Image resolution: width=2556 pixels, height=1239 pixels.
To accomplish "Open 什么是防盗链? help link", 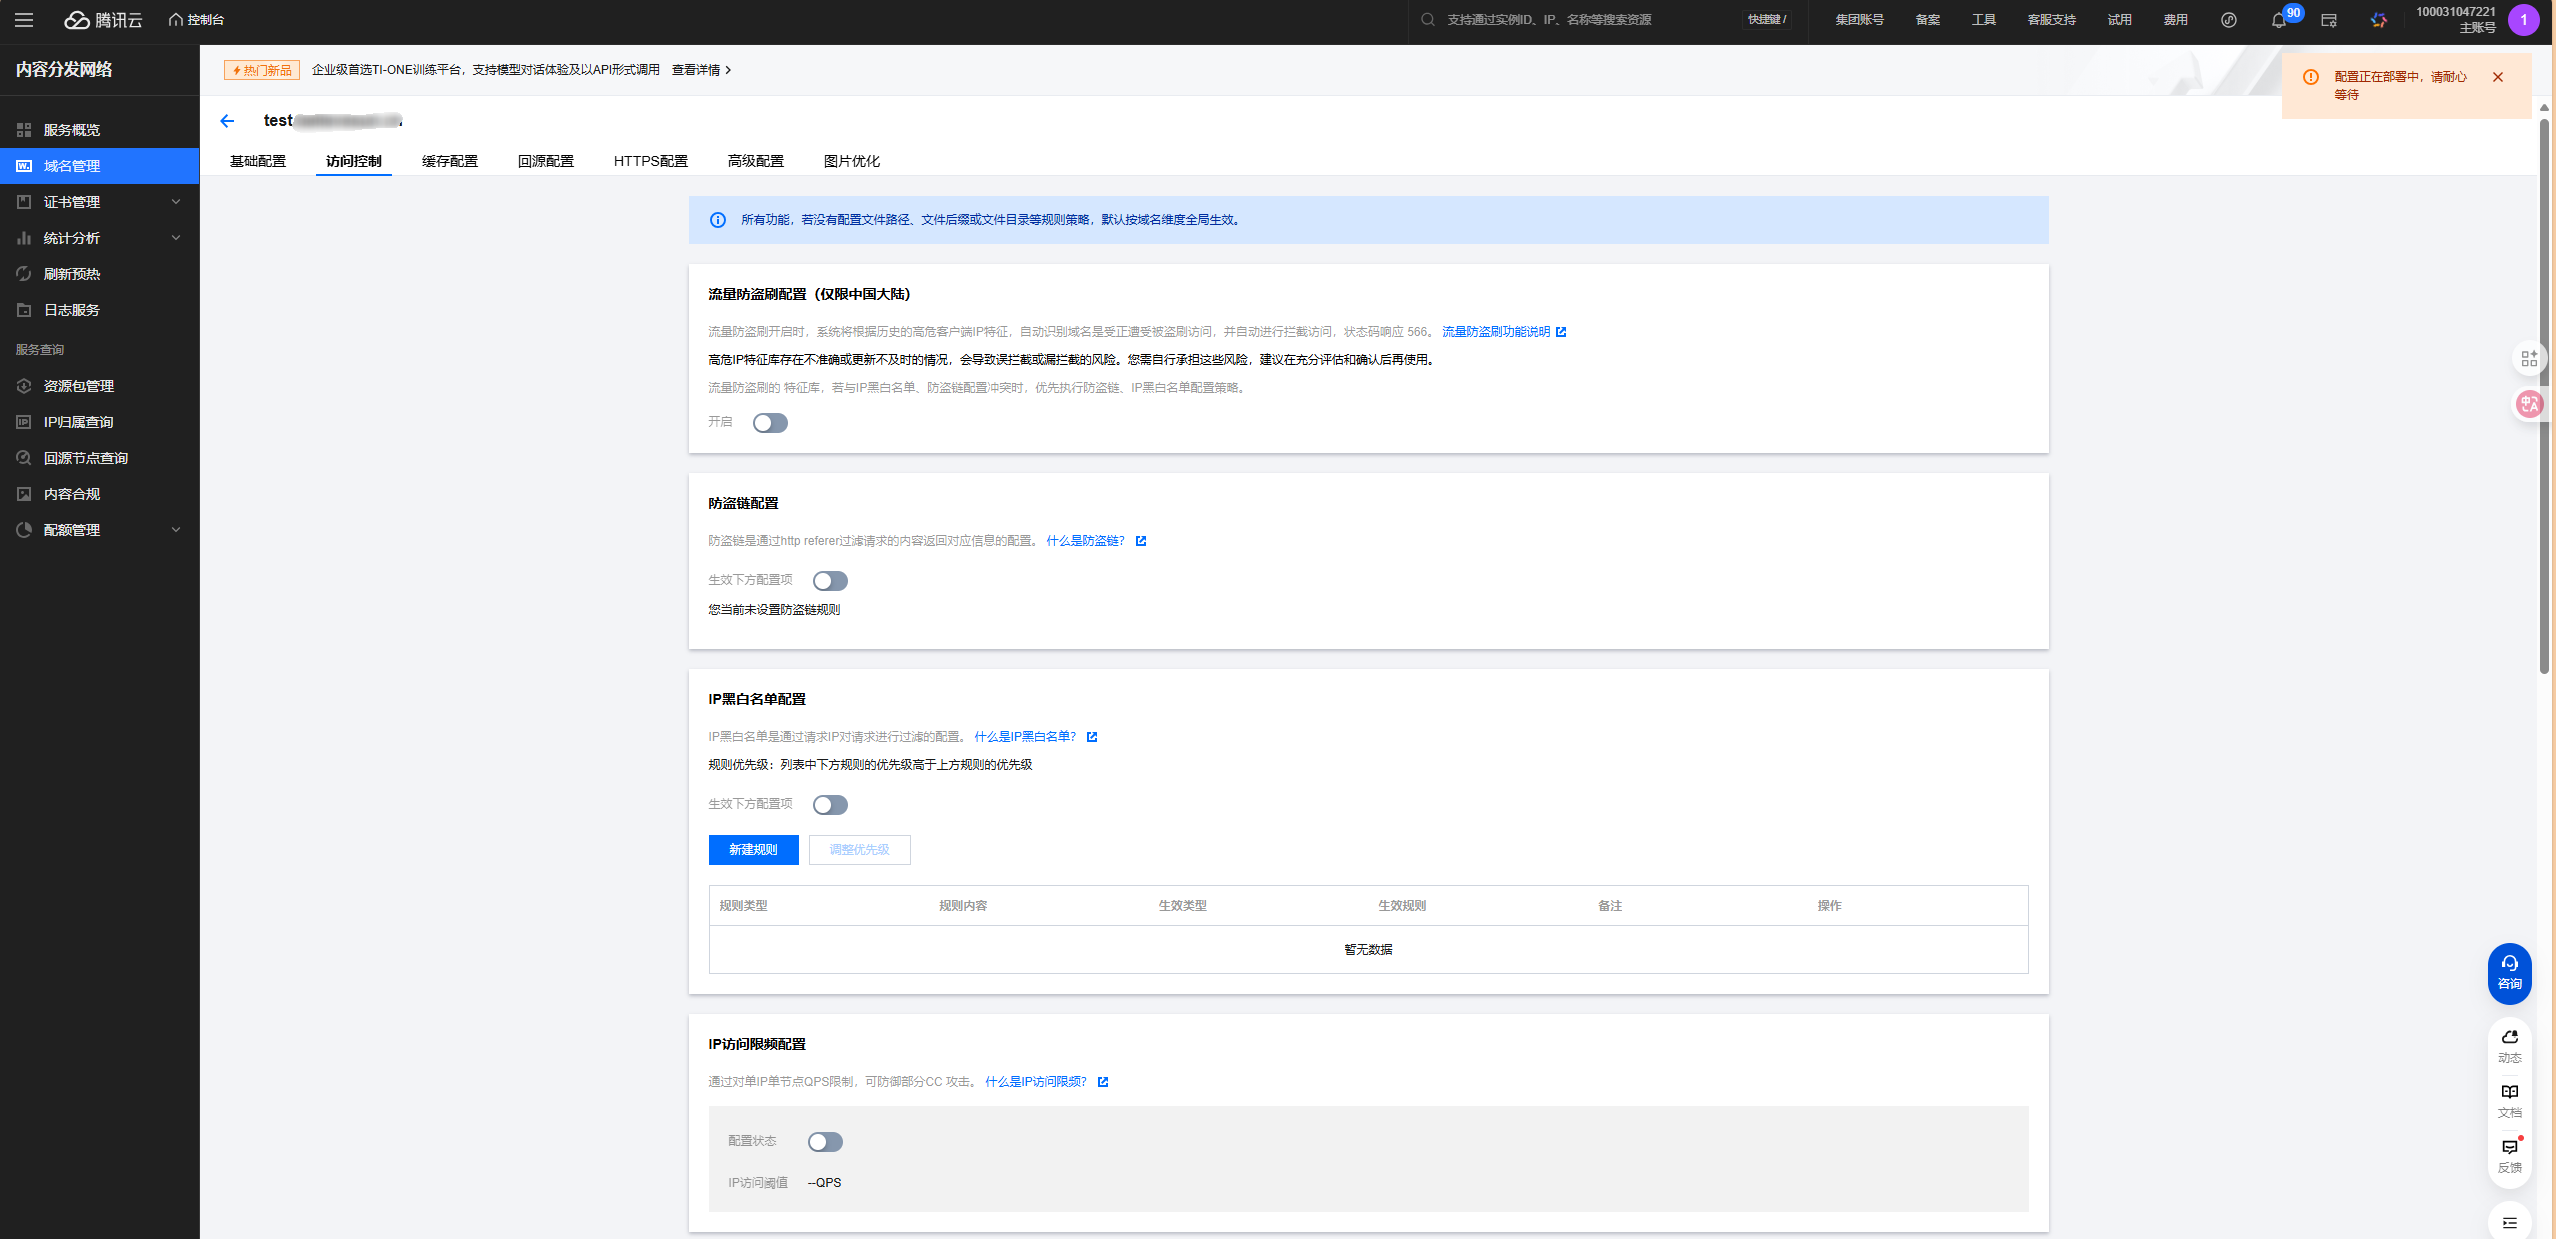I will coord(1085,541).
